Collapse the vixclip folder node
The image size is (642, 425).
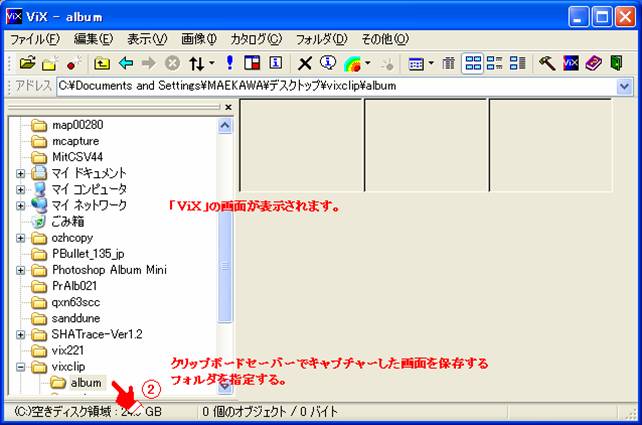click(x=21, y=366)
